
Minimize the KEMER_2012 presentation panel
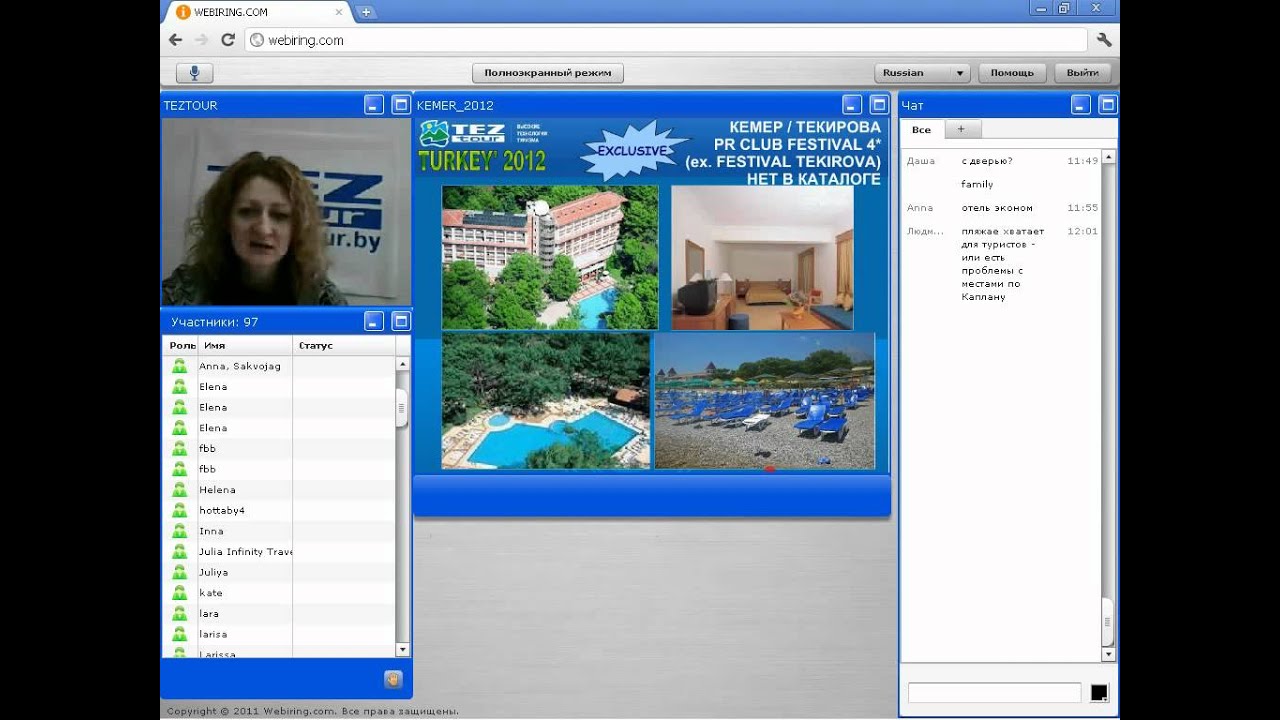coord(852,104)
